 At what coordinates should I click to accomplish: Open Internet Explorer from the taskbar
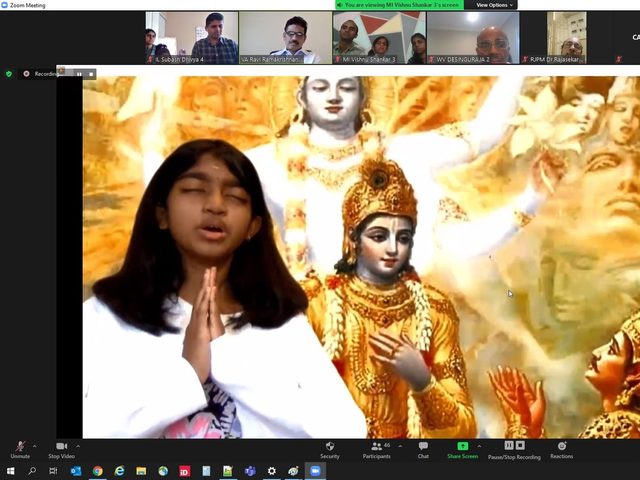point(119,471)
